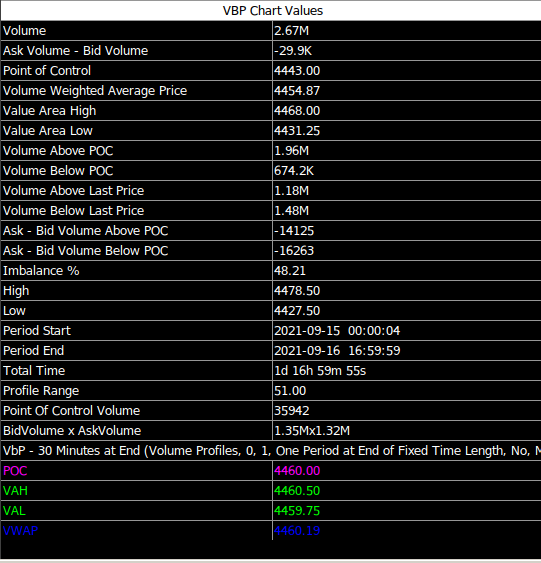Screen dimensions: 541x563
Task: Click the Total Time label
Action: (x=34, y=371)
